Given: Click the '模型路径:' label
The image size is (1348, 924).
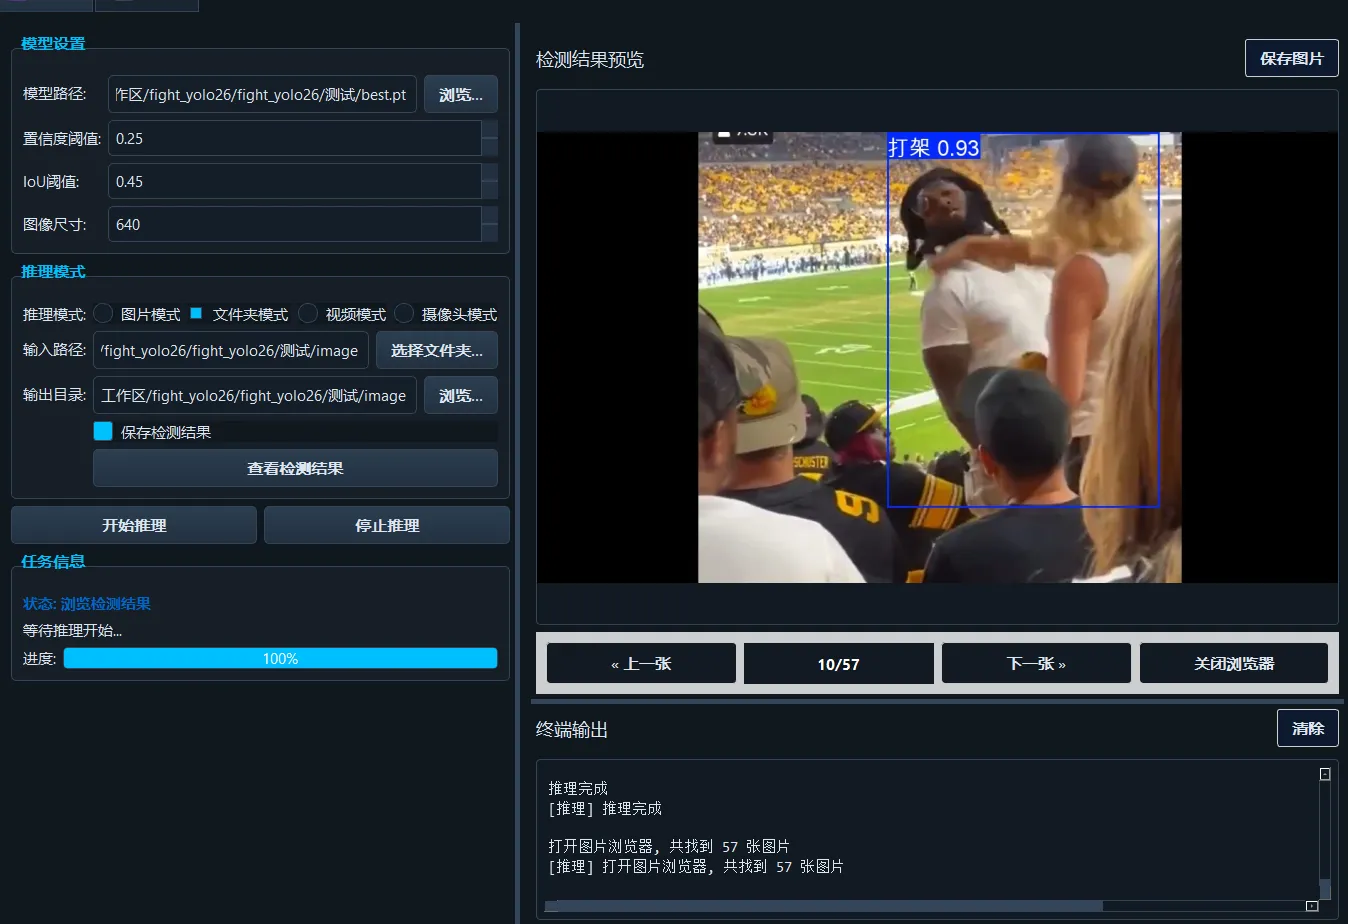Looking at the screenshot, I should click(x=55, y=94).
